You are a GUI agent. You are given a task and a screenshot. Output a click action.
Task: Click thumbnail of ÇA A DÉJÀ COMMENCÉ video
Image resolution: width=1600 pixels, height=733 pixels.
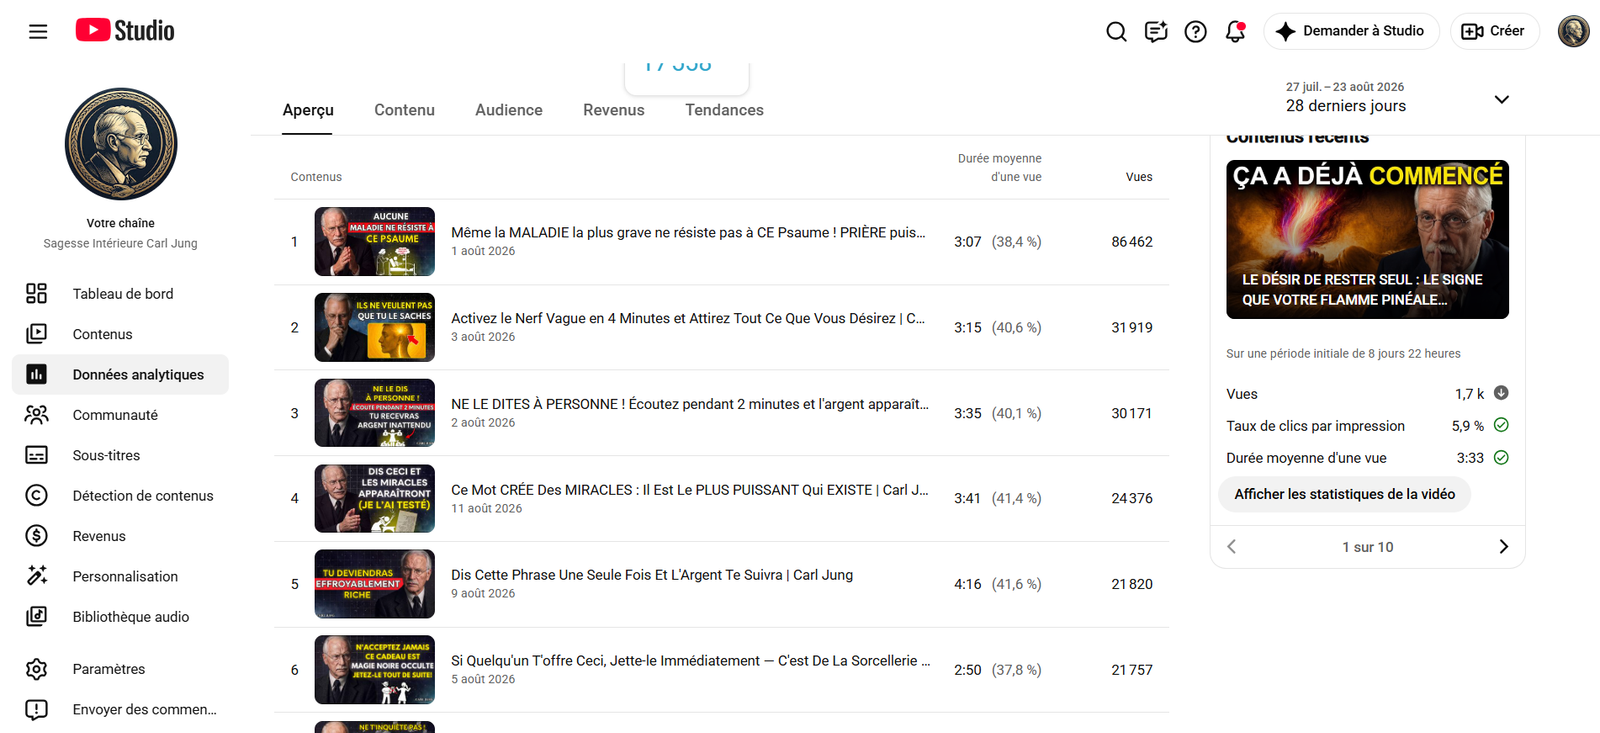coord(1367,240)
